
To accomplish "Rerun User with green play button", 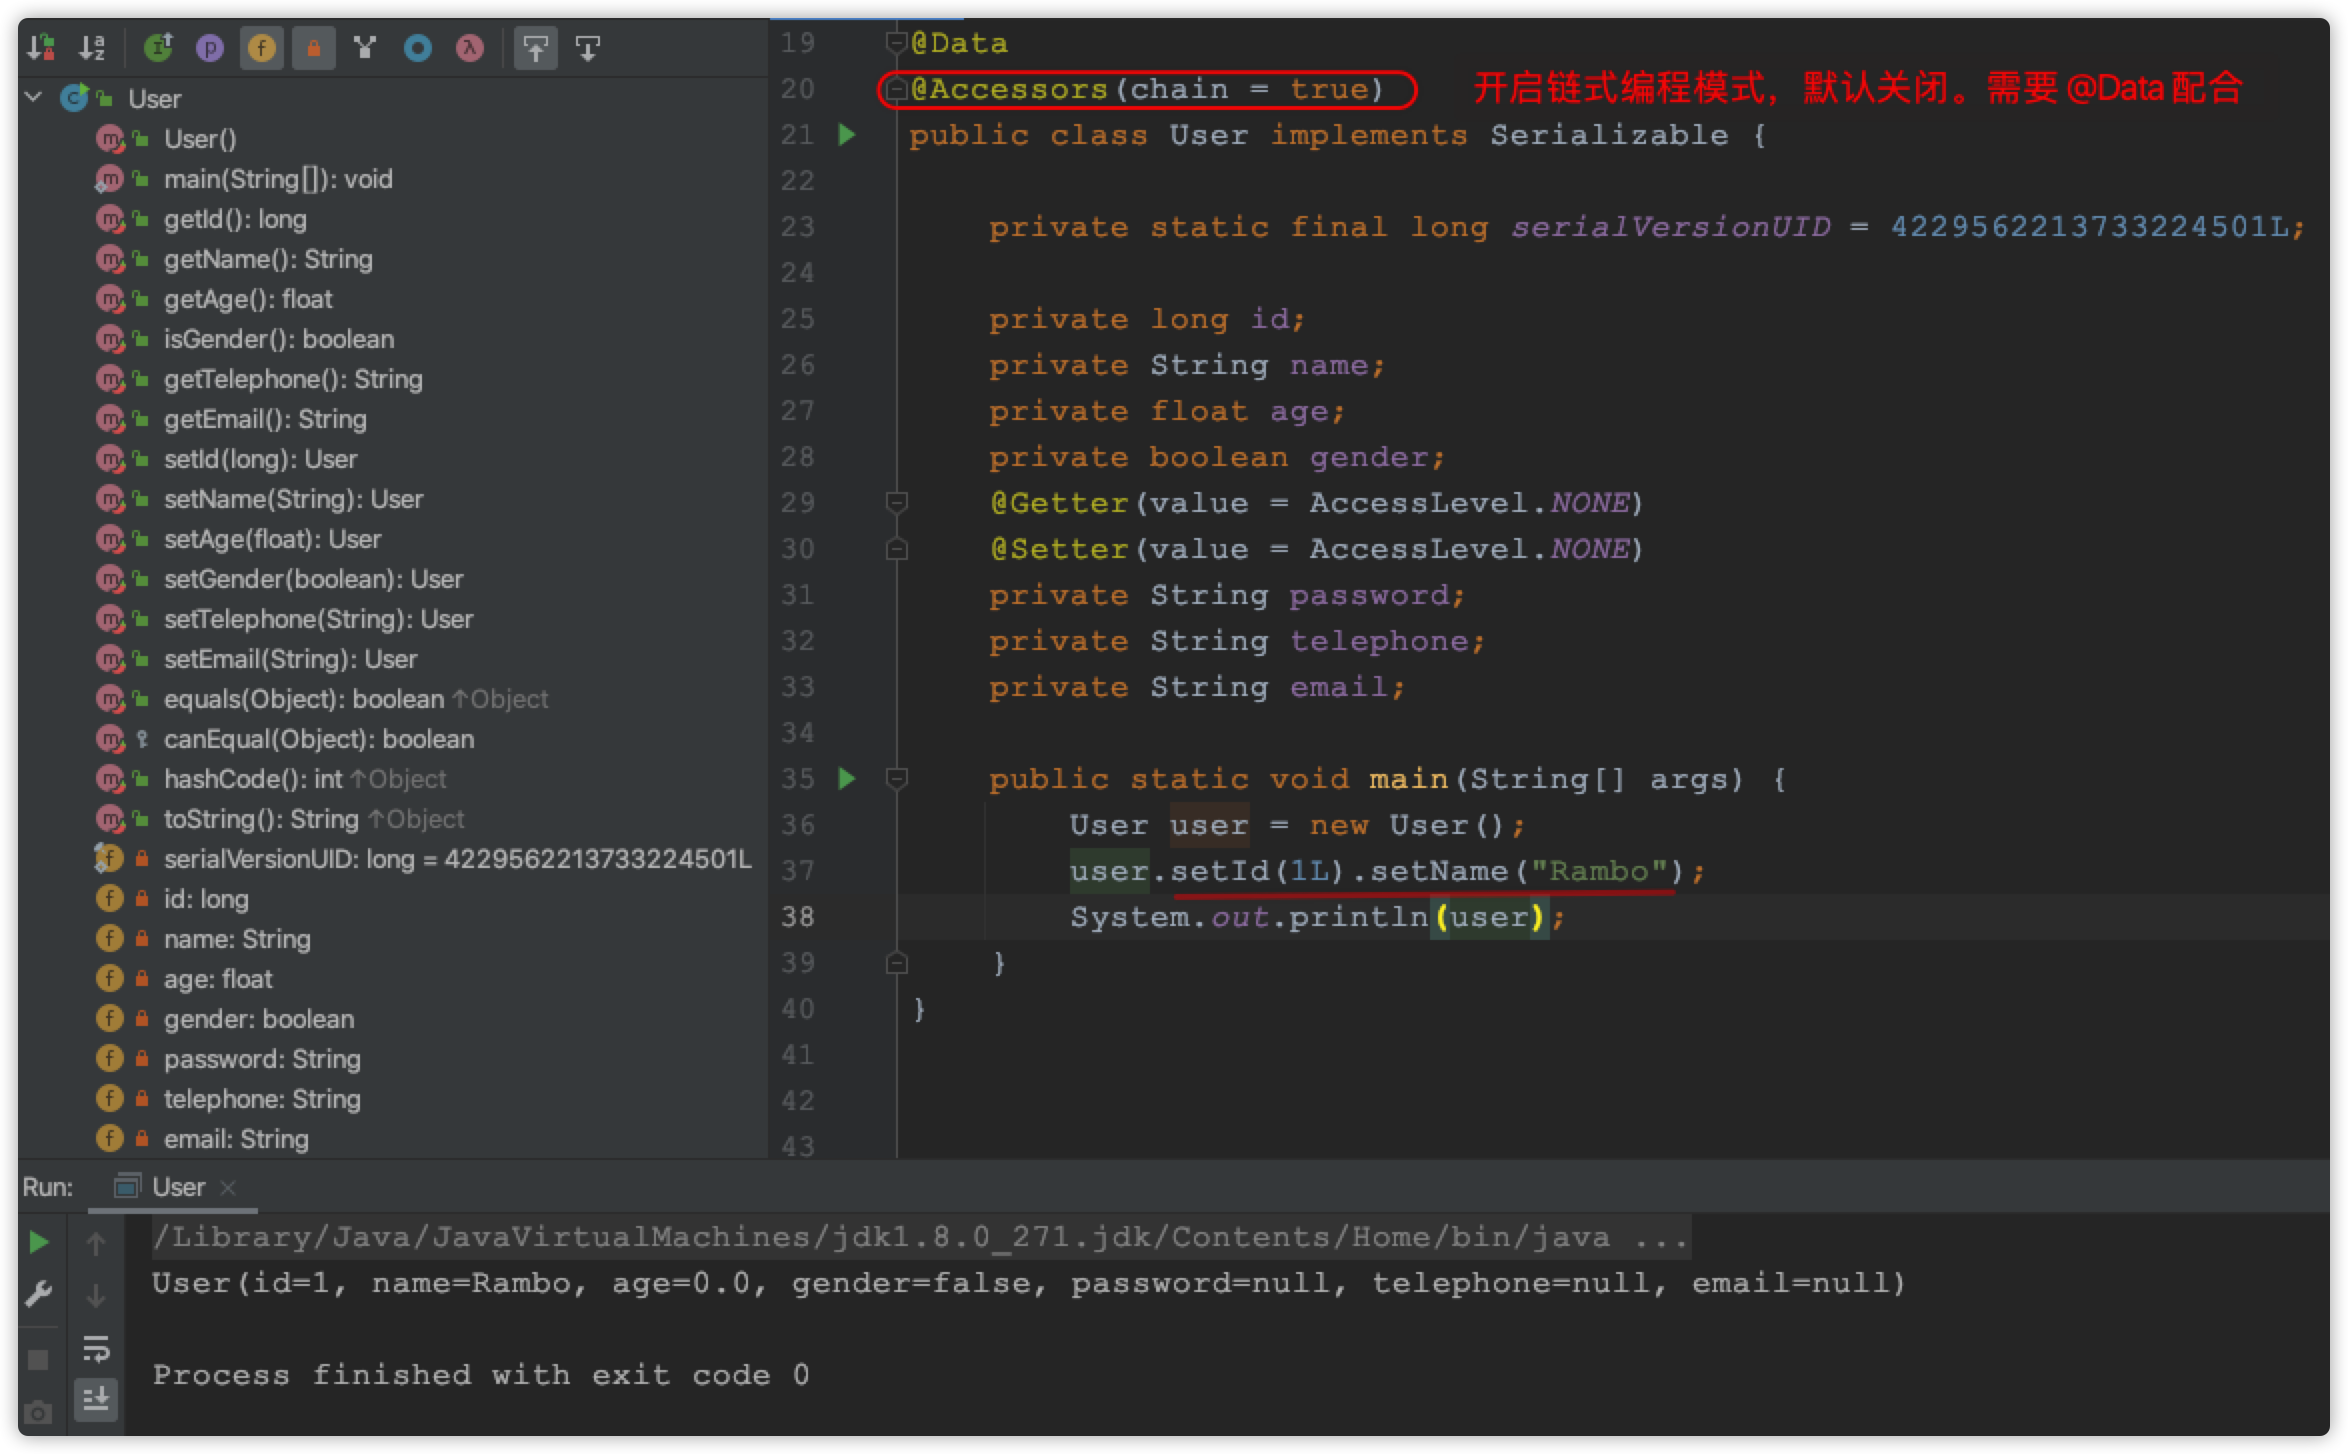I will tap(39, 1242).
